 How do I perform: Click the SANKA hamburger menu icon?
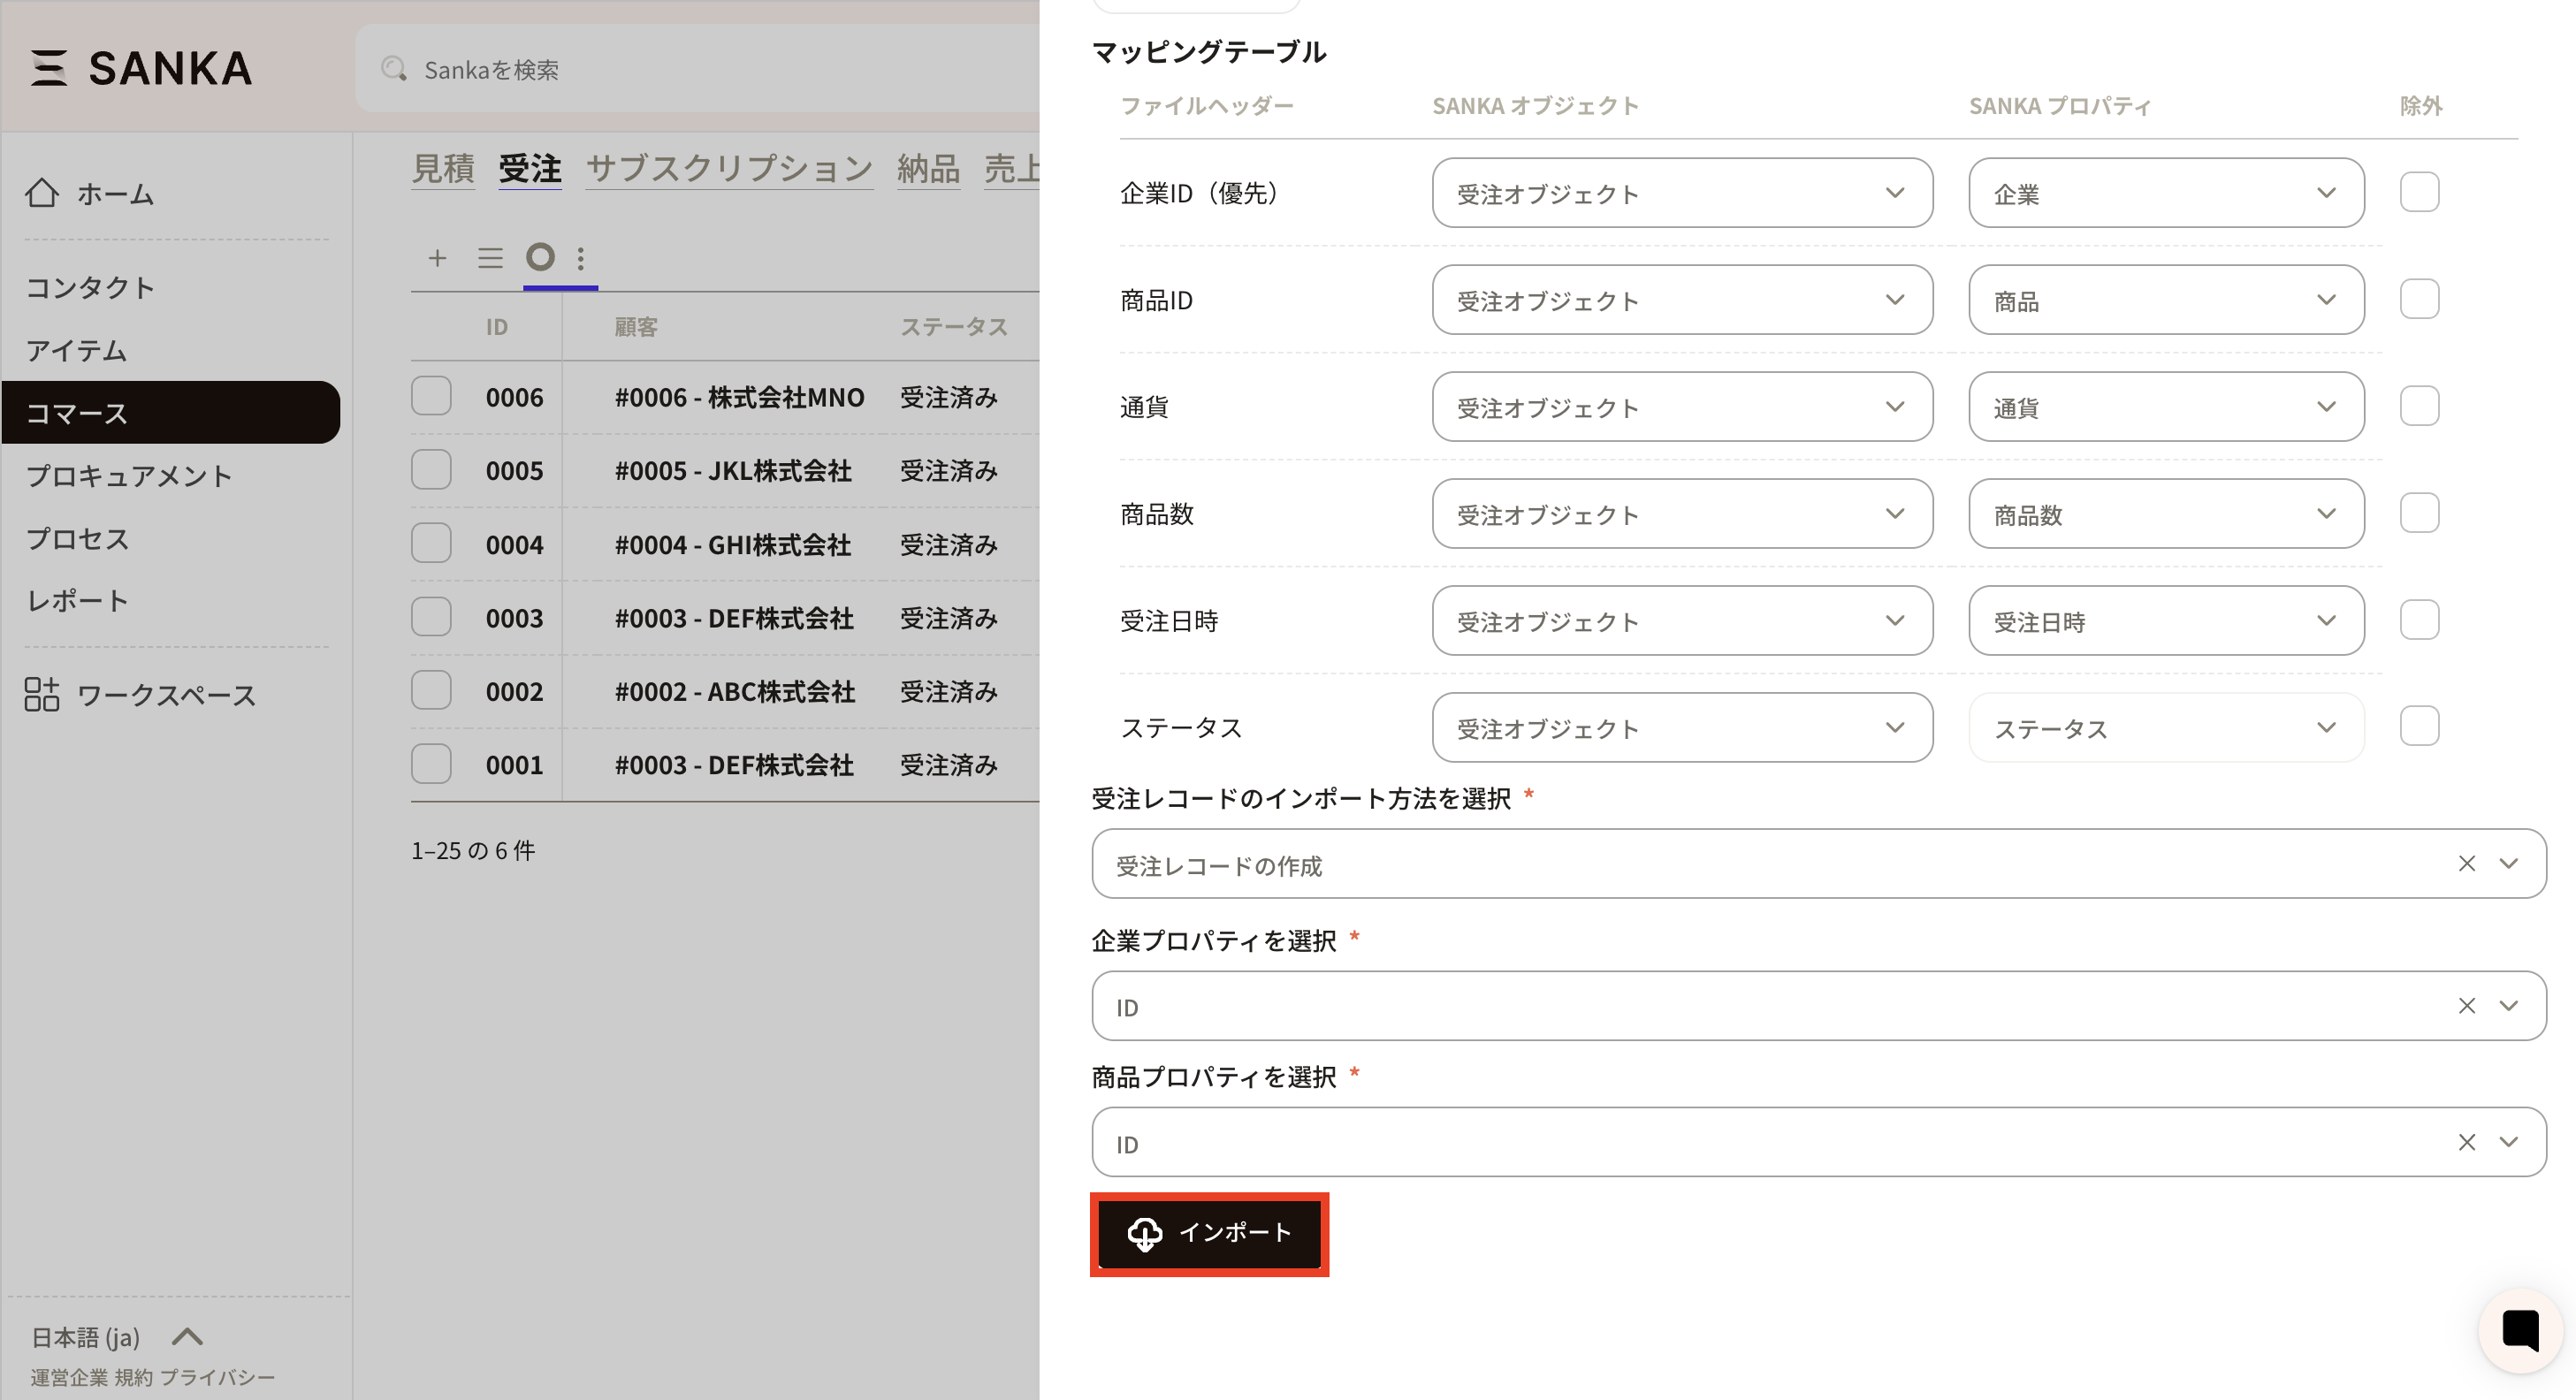tap(48, 68)
